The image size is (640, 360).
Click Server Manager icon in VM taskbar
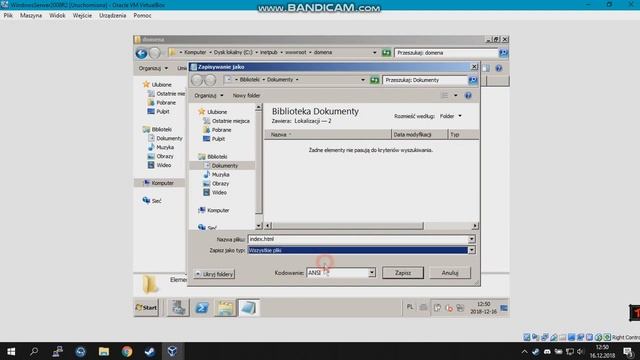178,307
